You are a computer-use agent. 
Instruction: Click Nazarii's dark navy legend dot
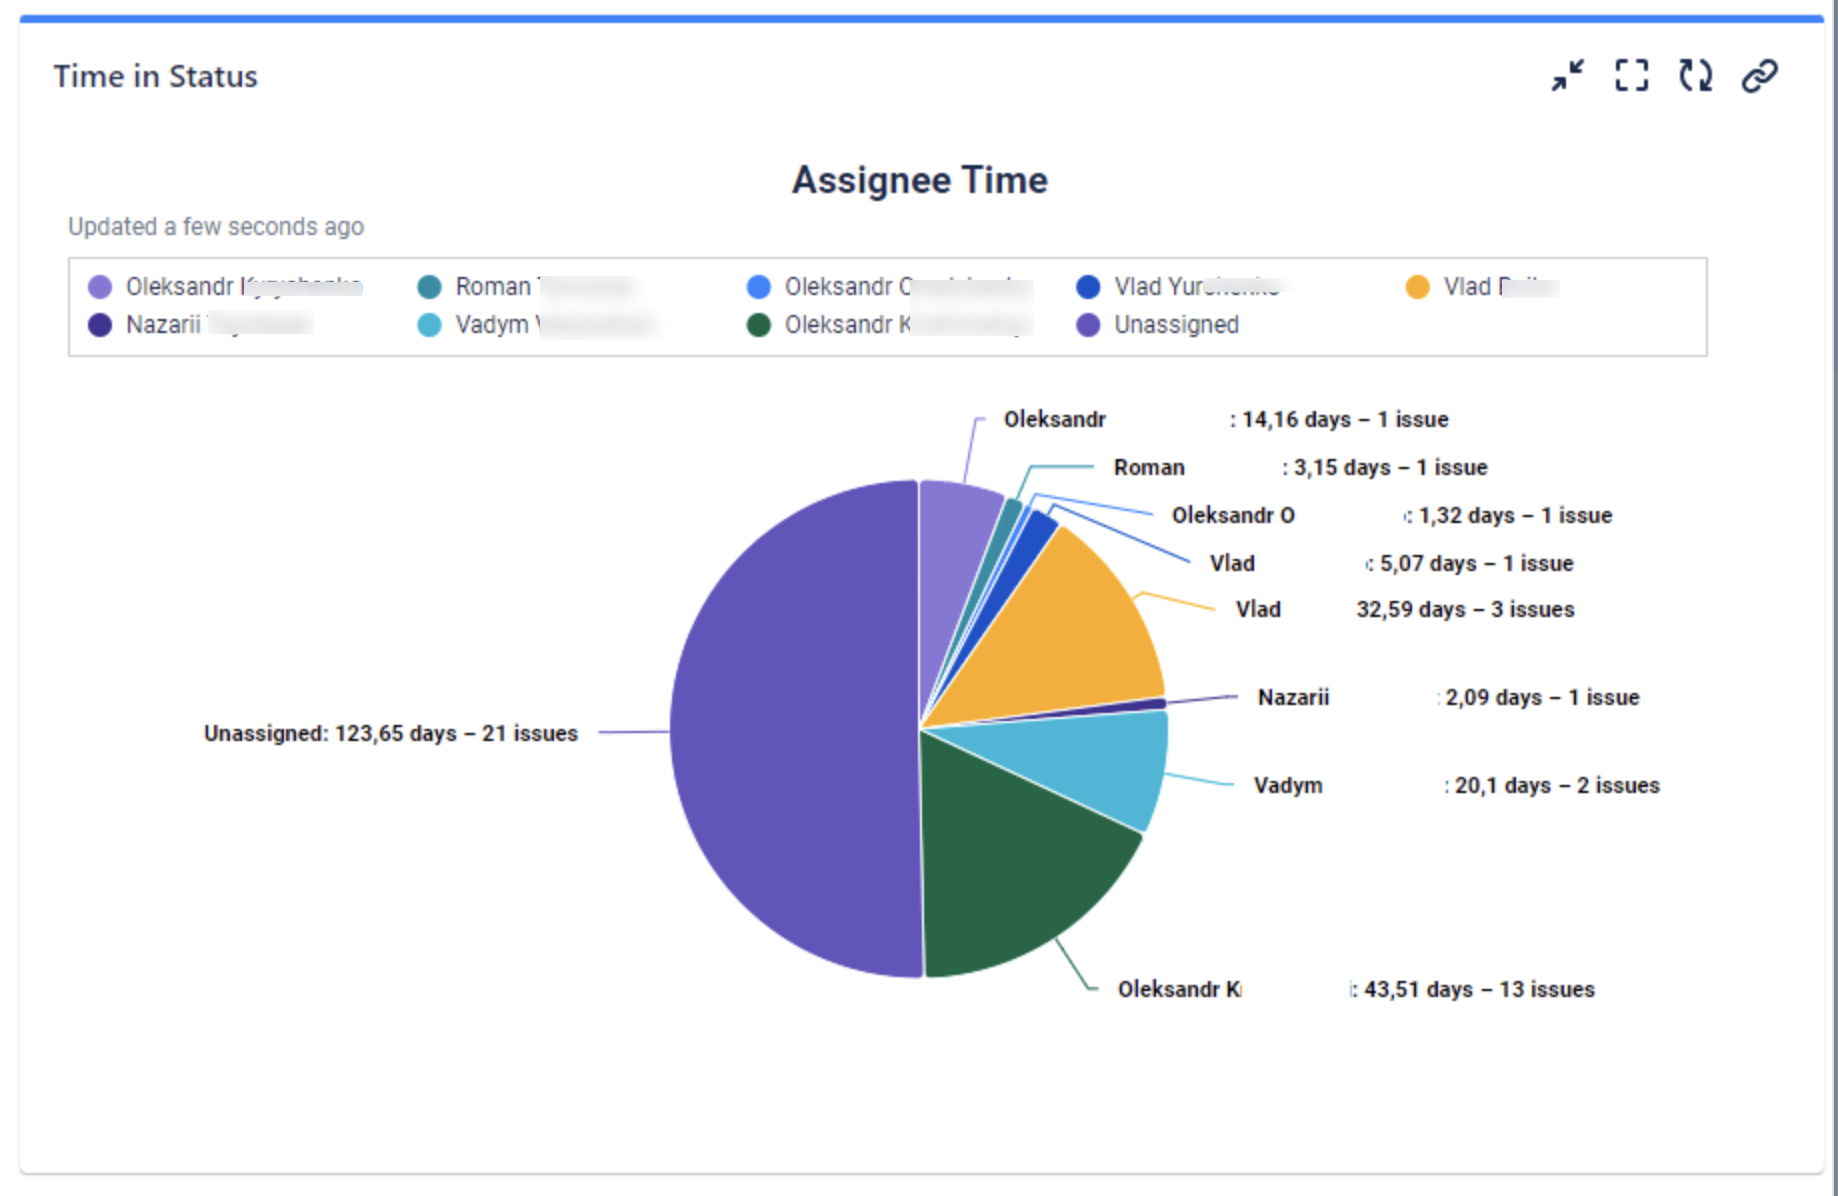(x=100, y=324)
